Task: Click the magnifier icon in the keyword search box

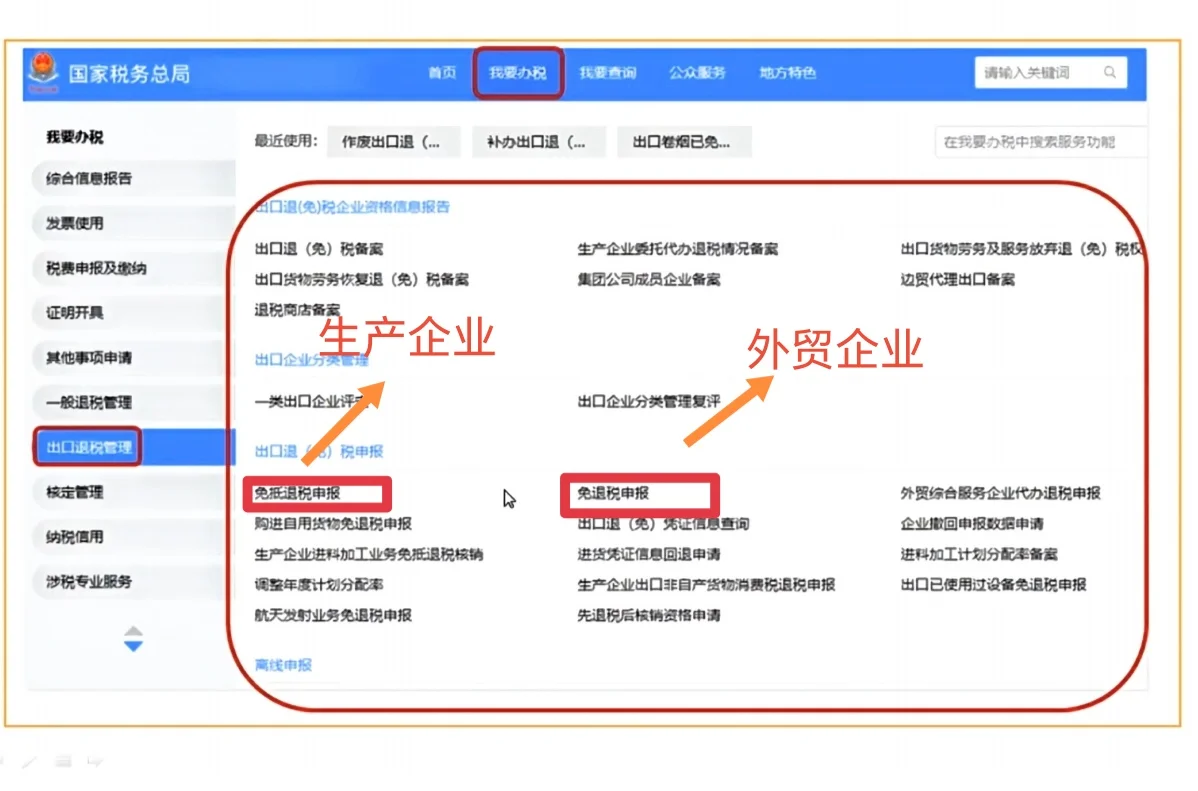Action: (x=1110, y=72)
